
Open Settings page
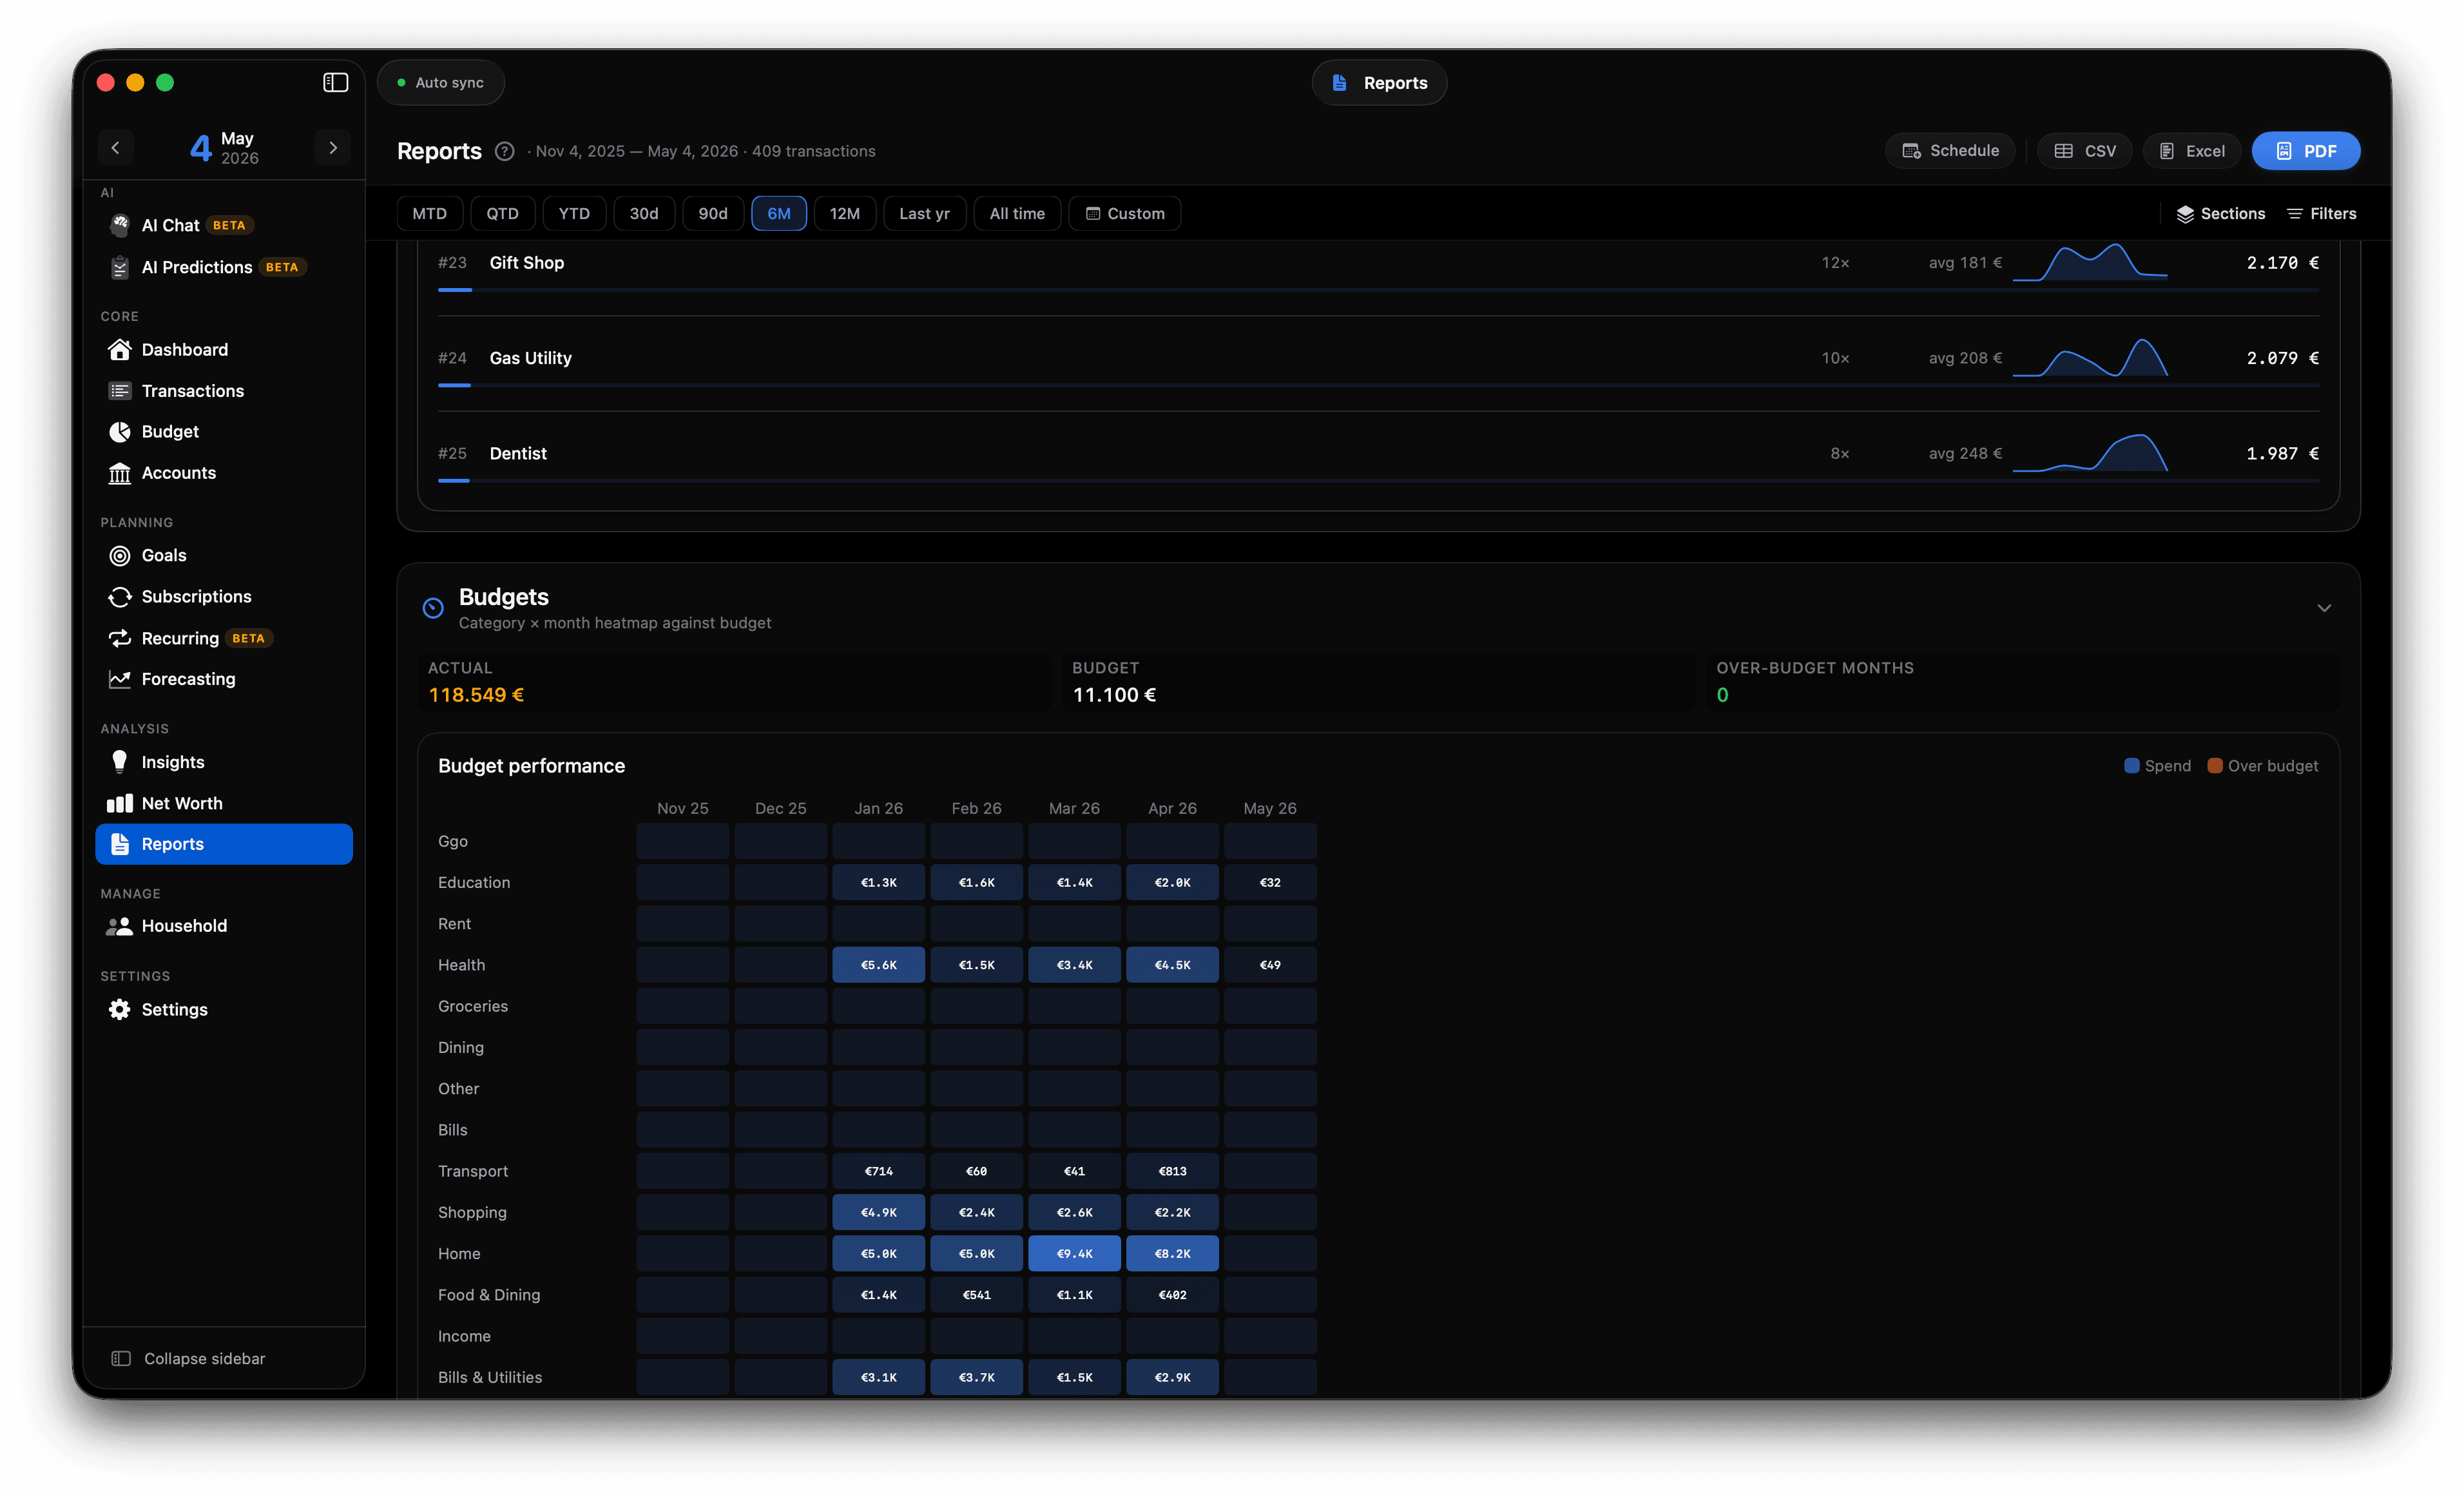[224, 1009]
